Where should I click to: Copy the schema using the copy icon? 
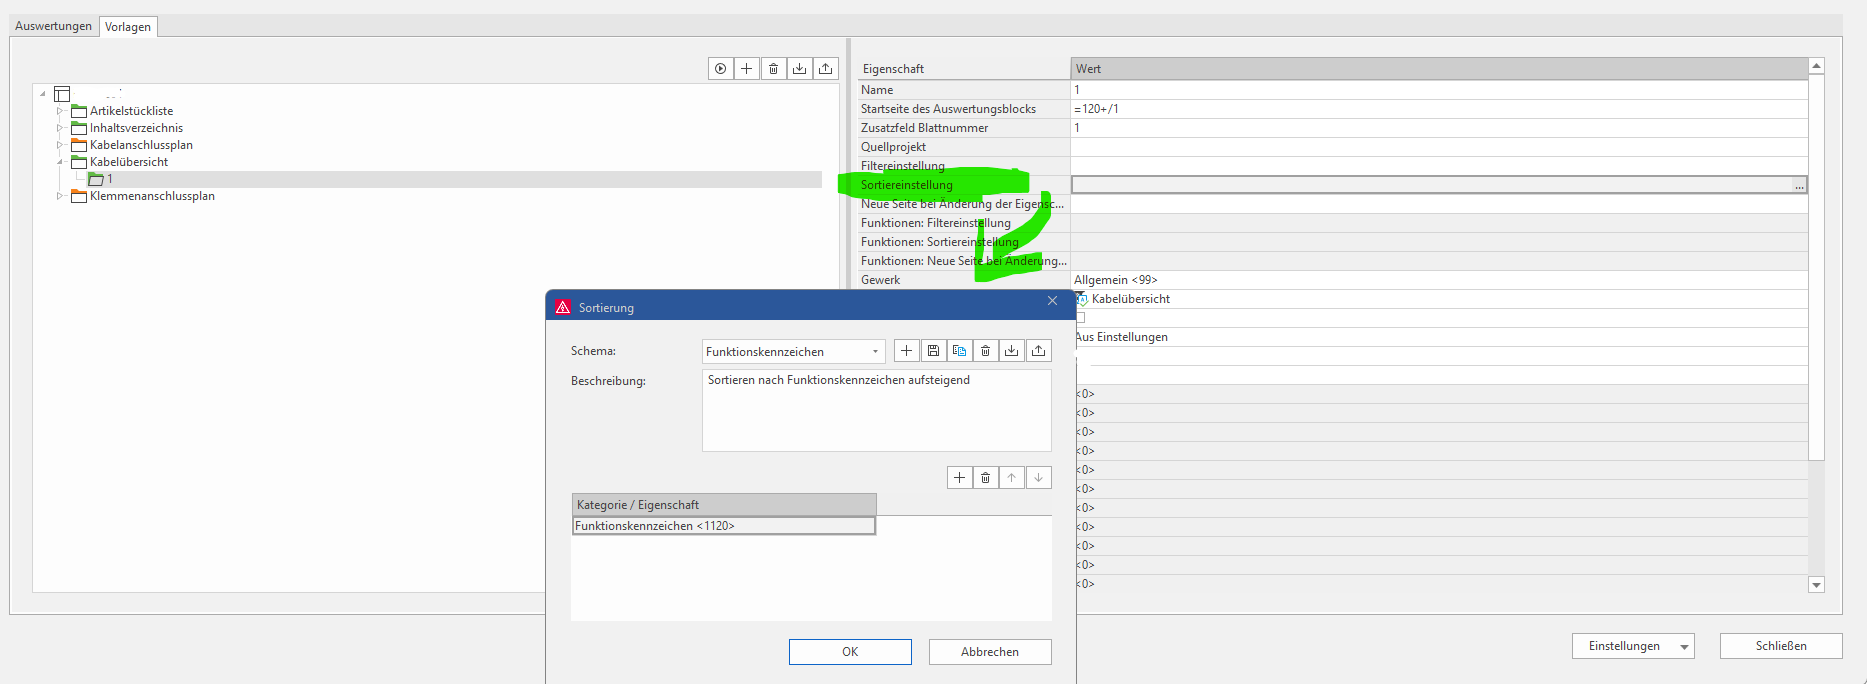click(959, 351)
